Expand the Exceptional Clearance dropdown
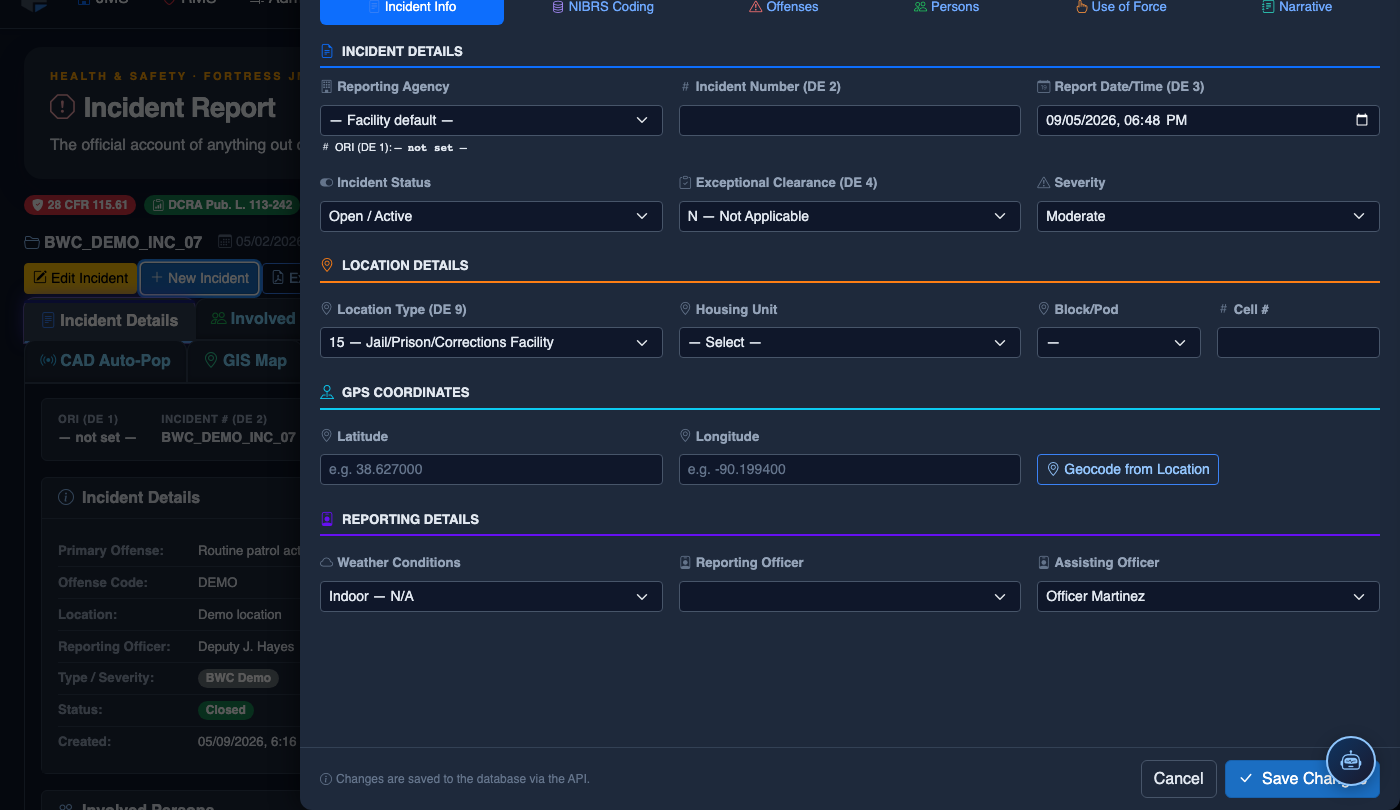This screenshot has height=810, width=1400. point(850,217)
